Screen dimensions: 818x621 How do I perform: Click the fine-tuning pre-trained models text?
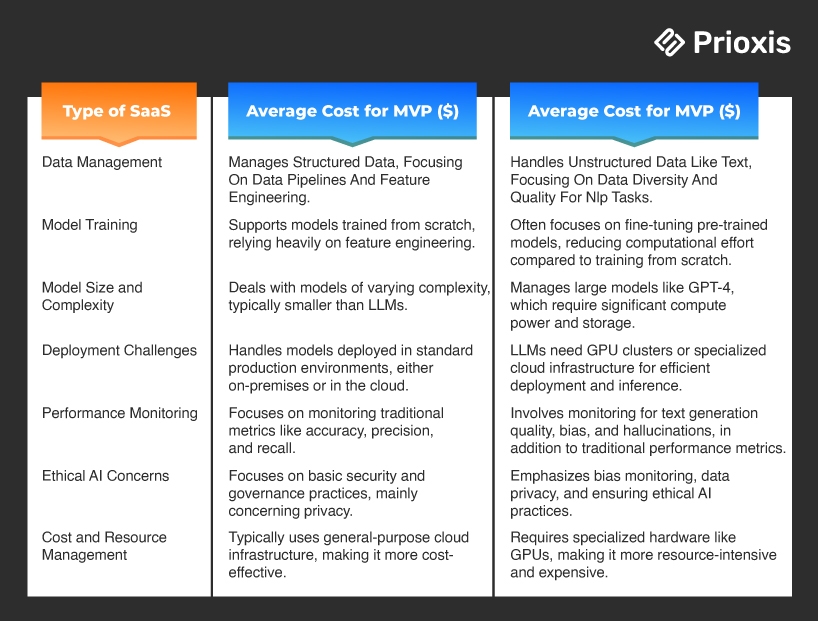pyautogui.click(x=632, y=243)
